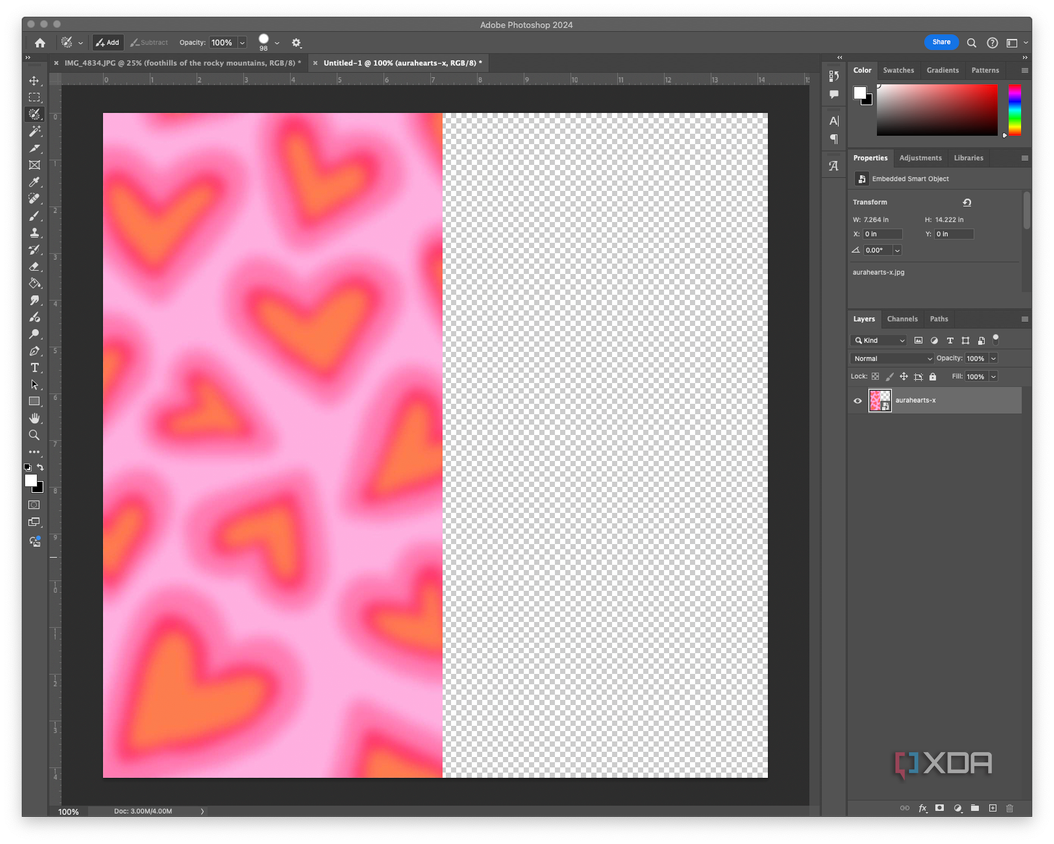Select the Rectangular Marquee tool
The image size is (1054, 844).
[34, 97]
